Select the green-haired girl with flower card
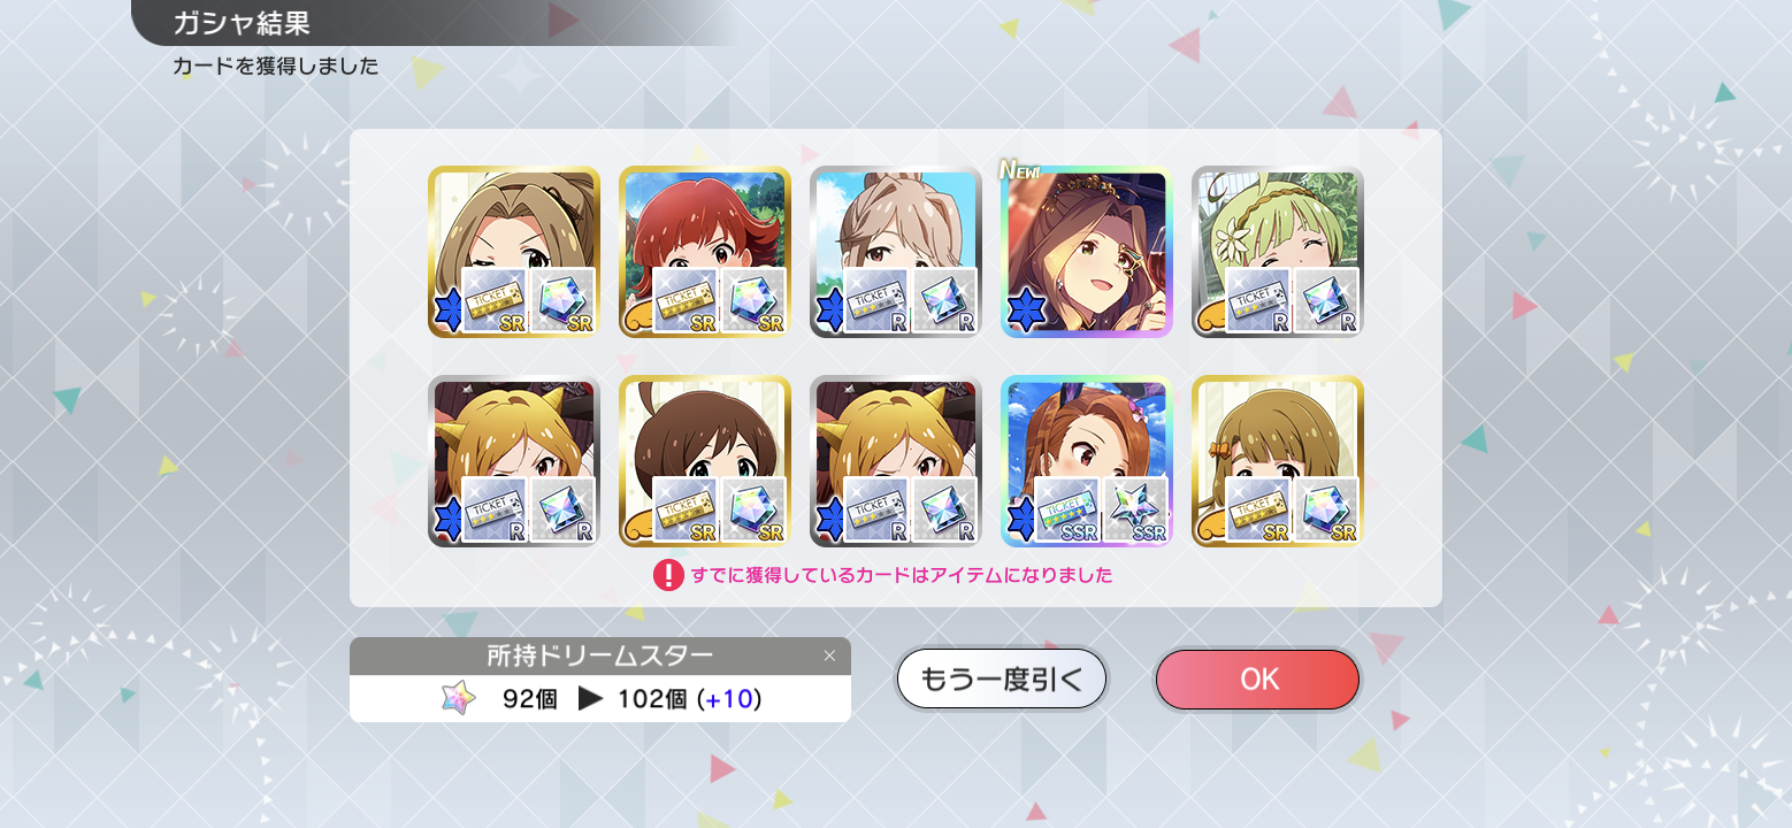This screenshot has height=828, width=1792. pyautogui.click(x=1277, y=252)
